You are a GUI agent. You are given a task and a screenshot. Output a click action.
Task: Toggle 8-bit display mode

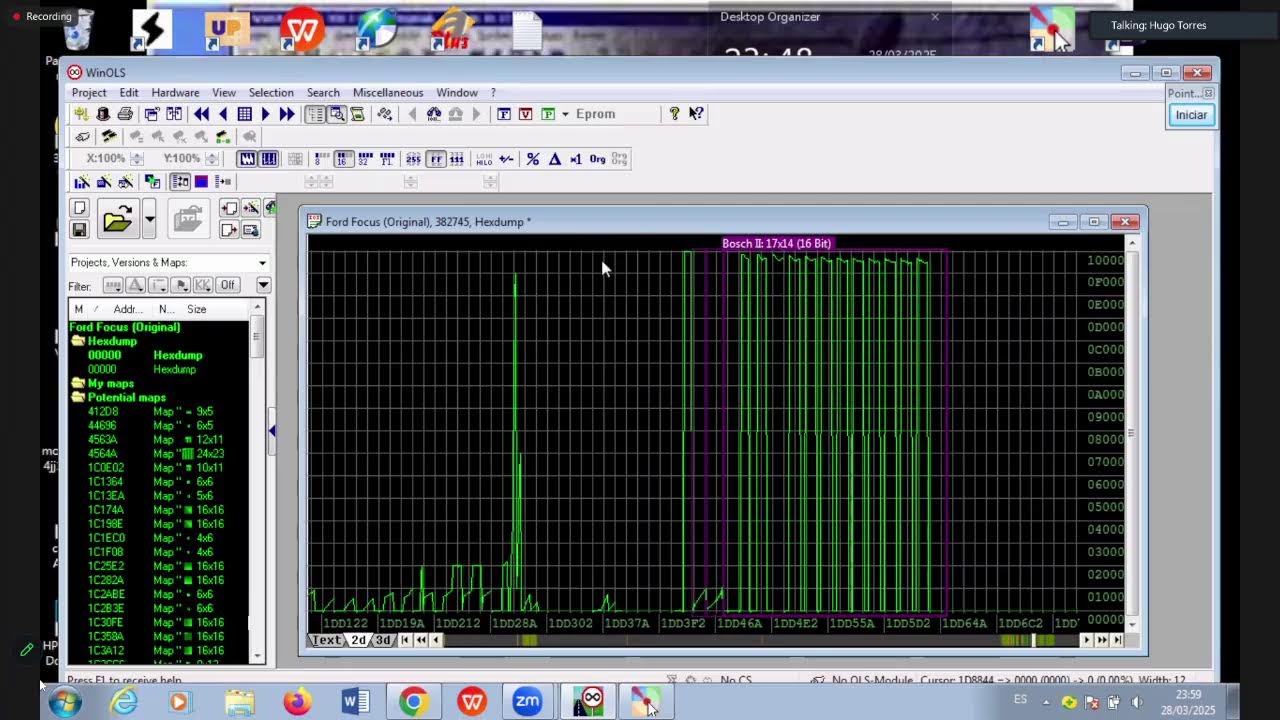(322, 159)
